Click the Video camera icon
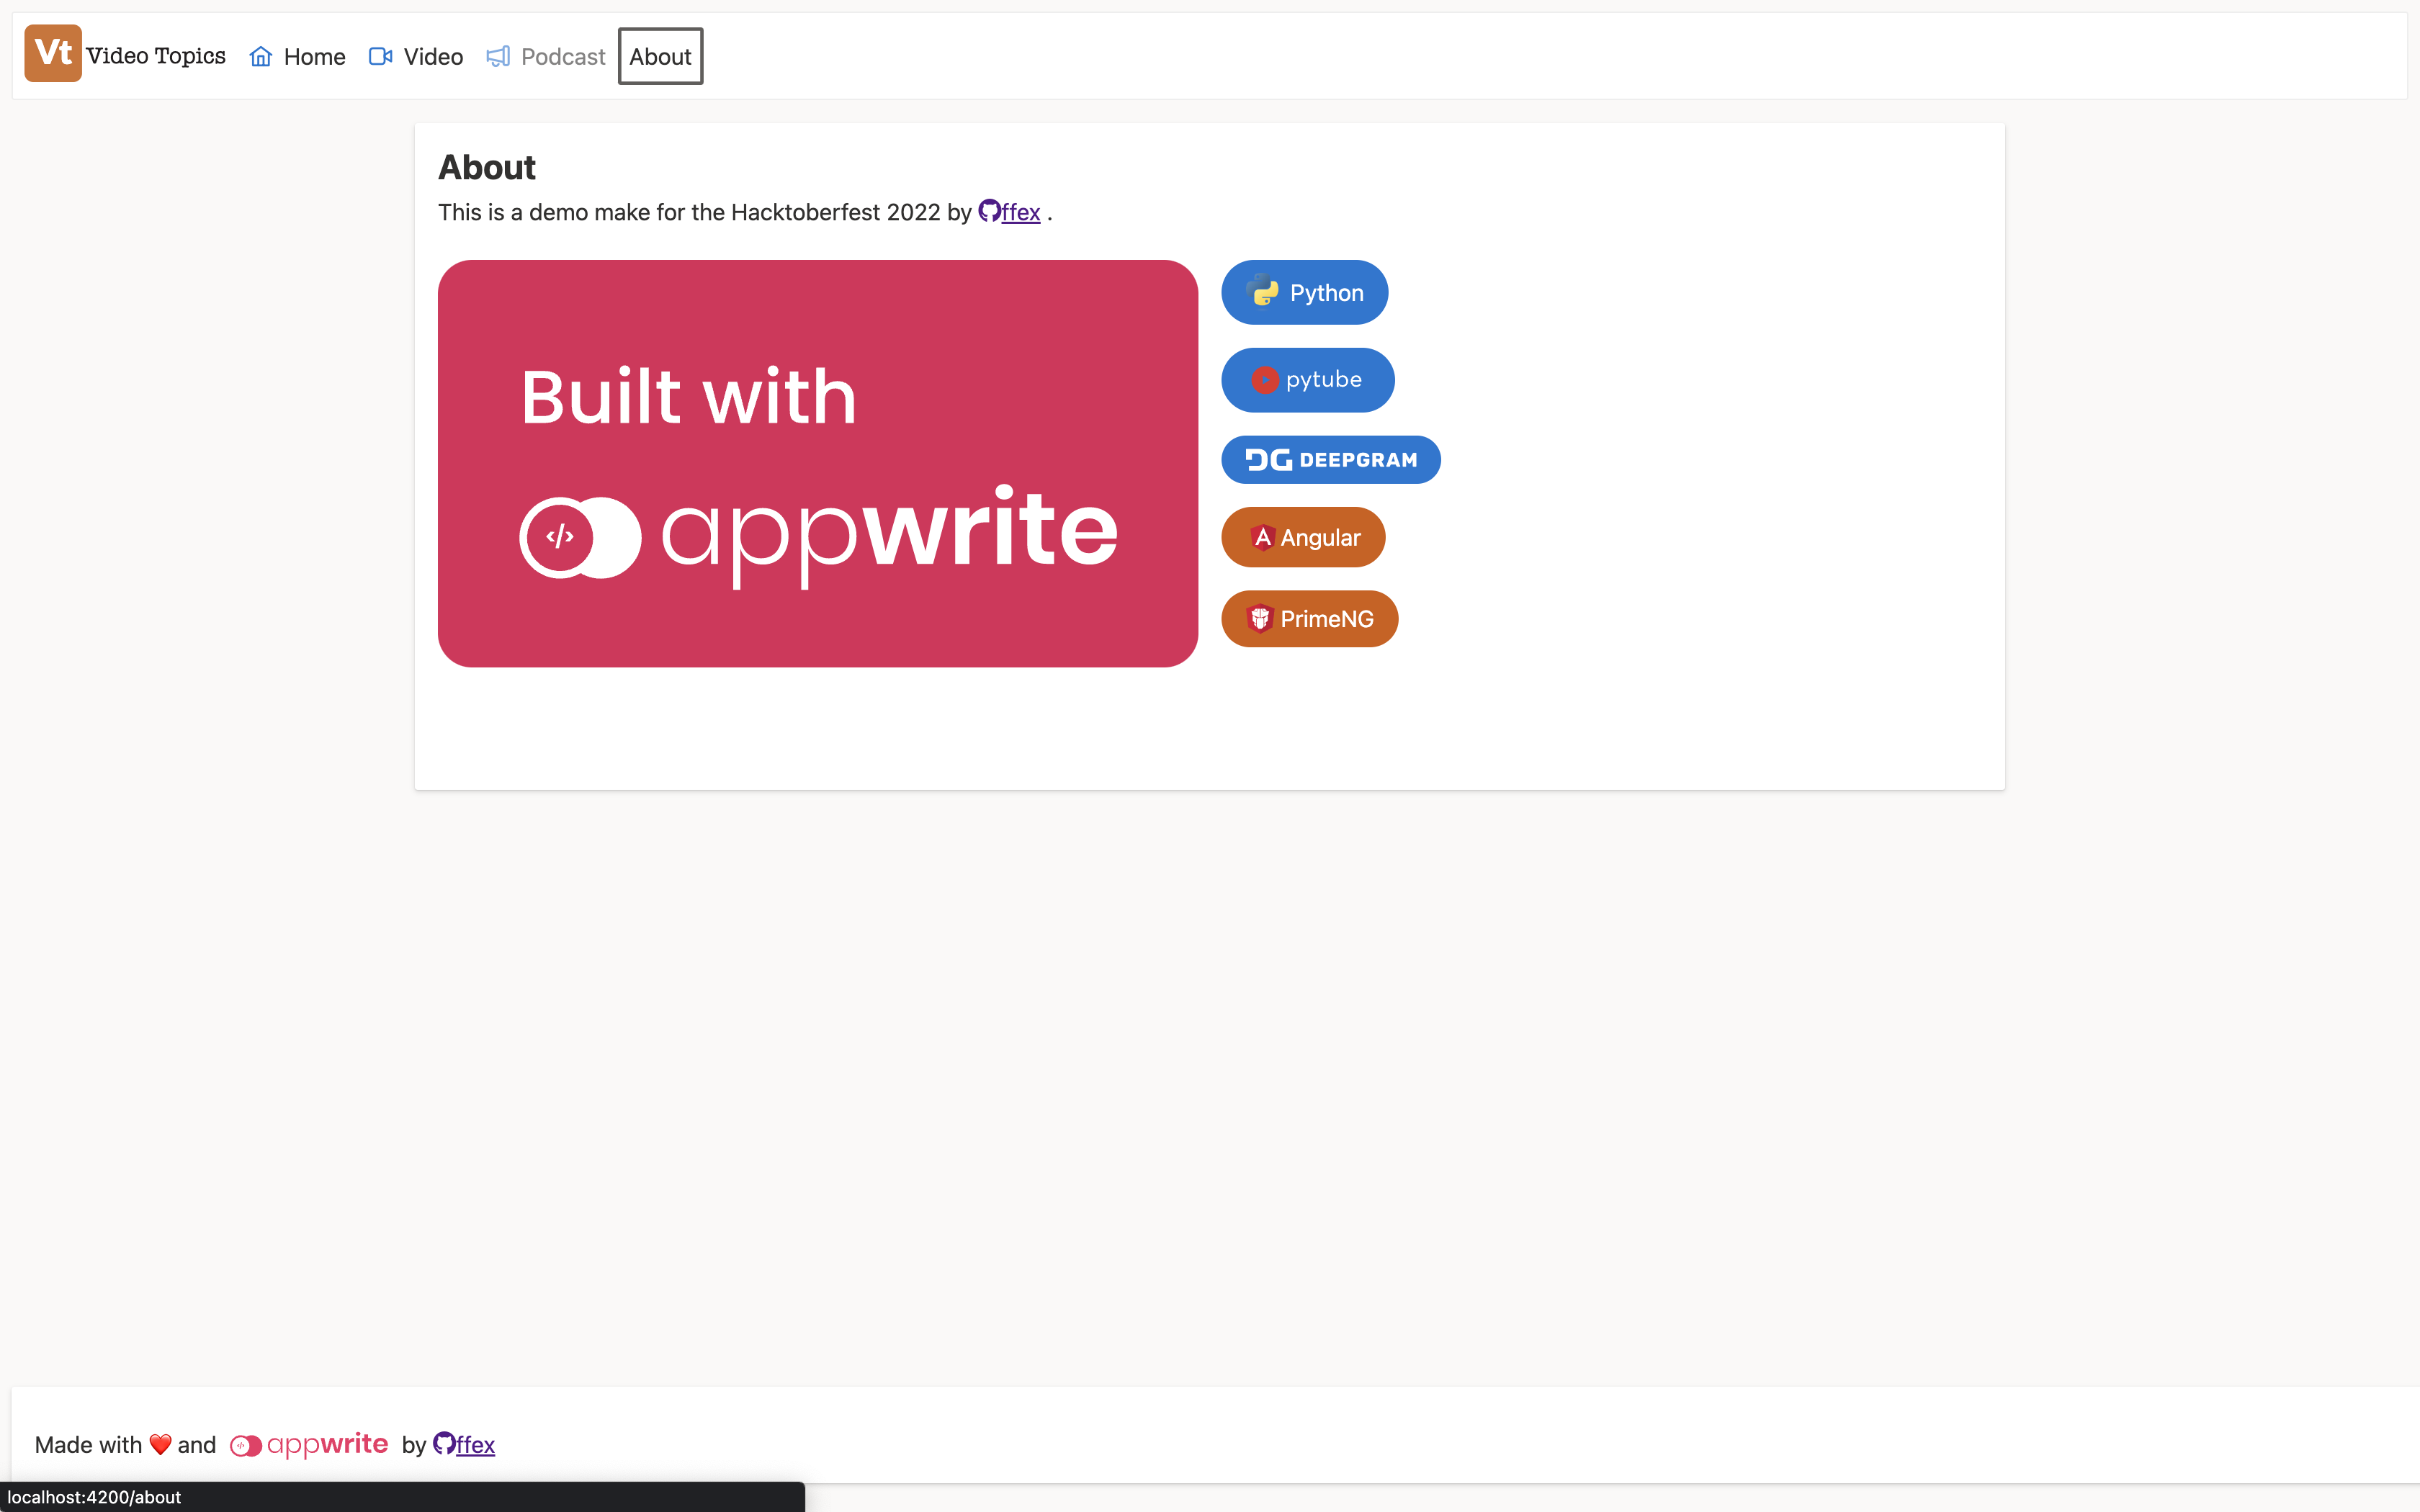2420x1512 pixels. (x=380, y=57)
